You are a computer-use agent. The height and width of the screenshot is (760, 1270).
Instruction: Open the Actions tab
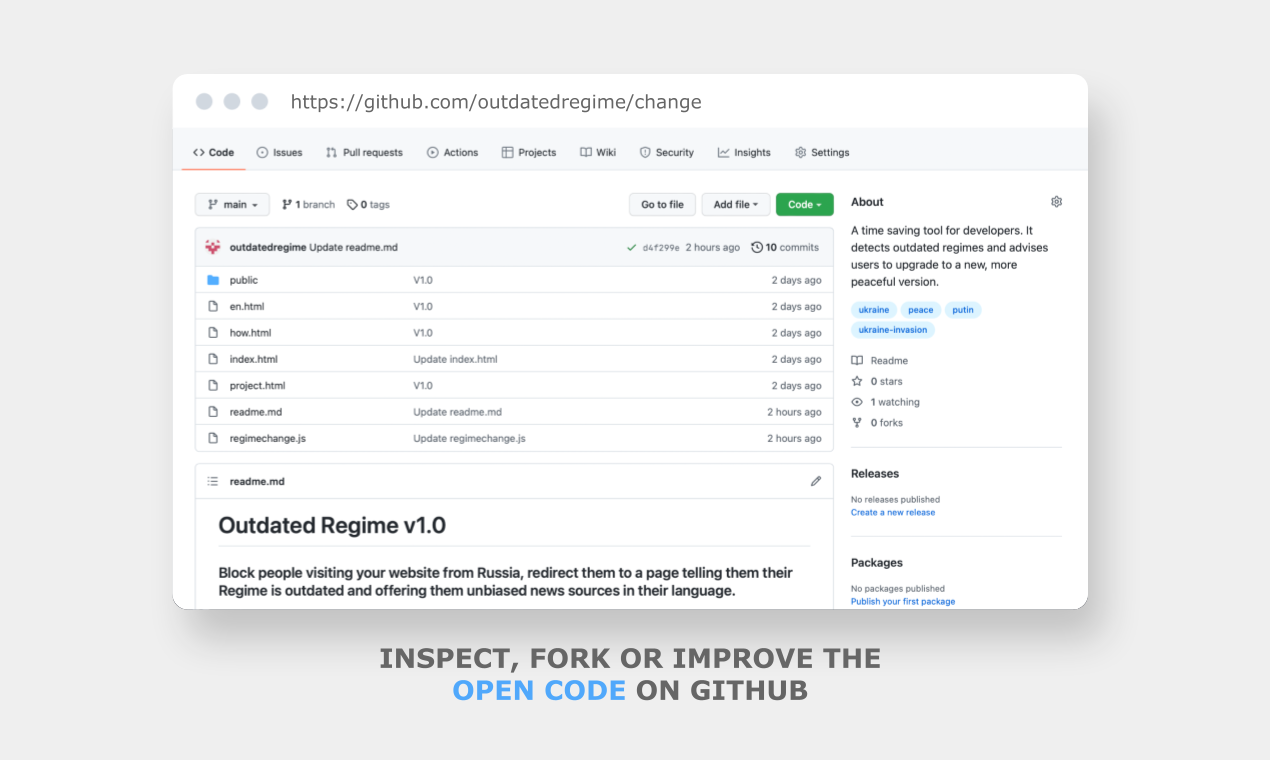click(x=452, y=152)
